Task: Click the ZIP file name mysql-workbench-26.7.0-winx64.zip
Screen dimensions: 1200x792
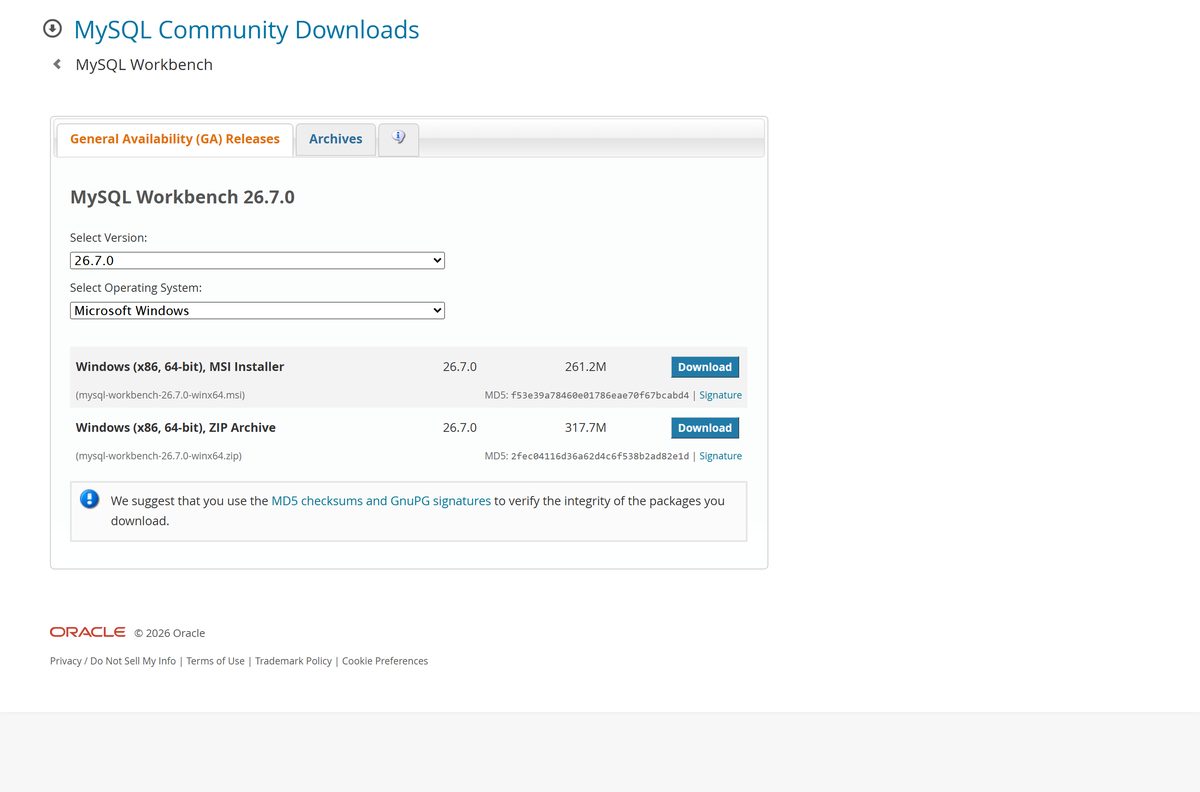Action: pos(159,456)
